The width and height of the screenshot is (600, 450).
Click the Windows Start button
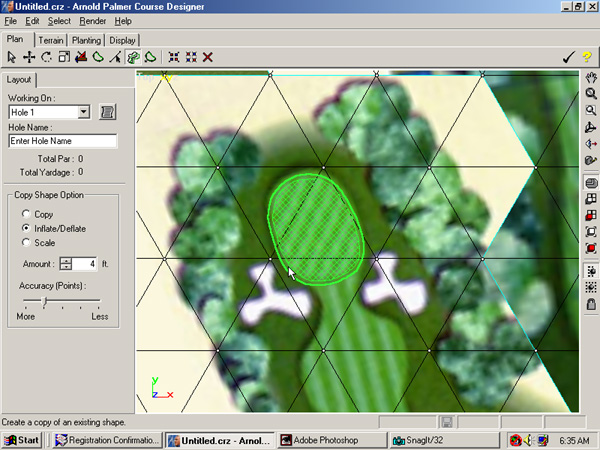click(22, 440)
